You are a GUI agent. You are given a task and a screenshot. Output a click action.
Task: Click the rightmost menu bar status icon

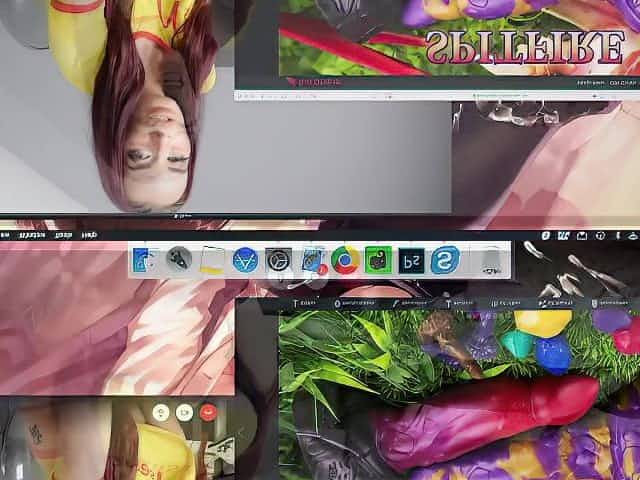[x=627, y=236]
